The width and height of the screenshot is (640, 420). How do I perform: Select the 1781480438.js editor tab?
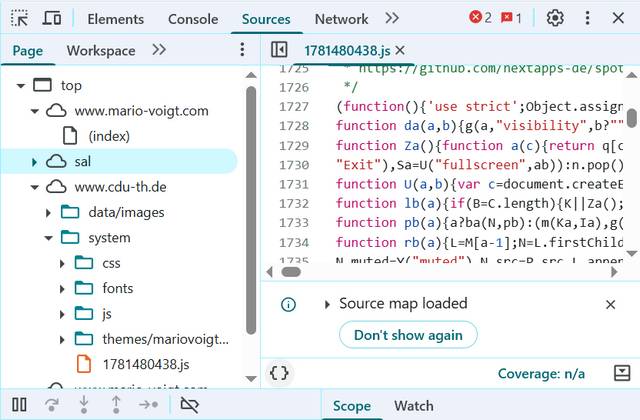tap(347, 51)
